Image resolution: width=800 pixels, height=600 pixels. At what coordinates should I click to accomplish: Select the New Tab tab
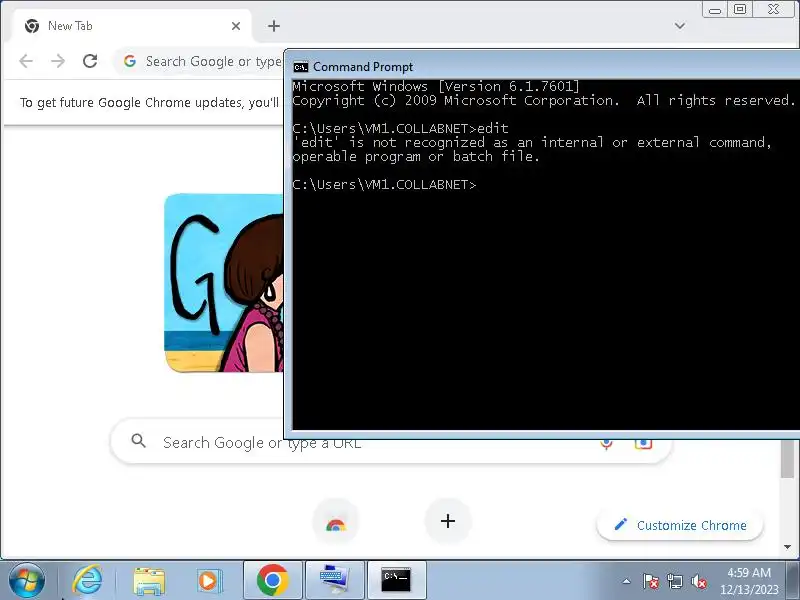(x=133, y=26)
